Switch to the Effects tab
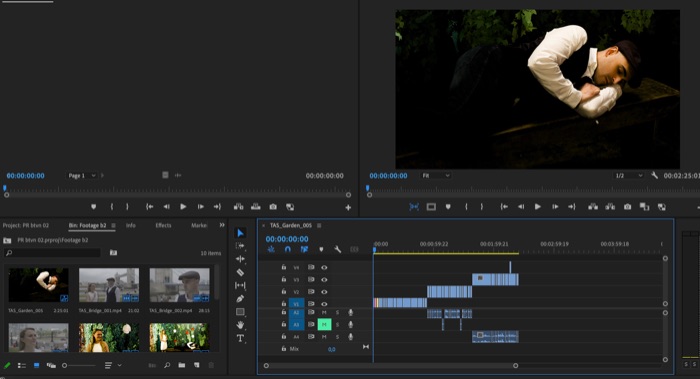The height and width of the screenshot is (379, 700). click(163, 225)
